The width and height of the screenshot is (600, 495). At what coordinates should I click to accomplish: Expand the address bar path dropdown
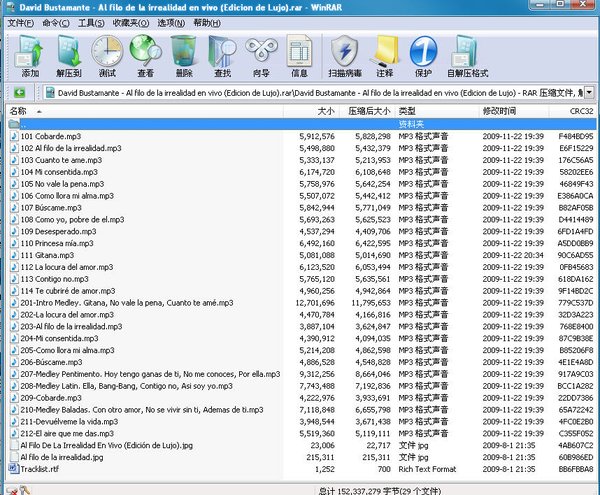(x=590, y=92)
